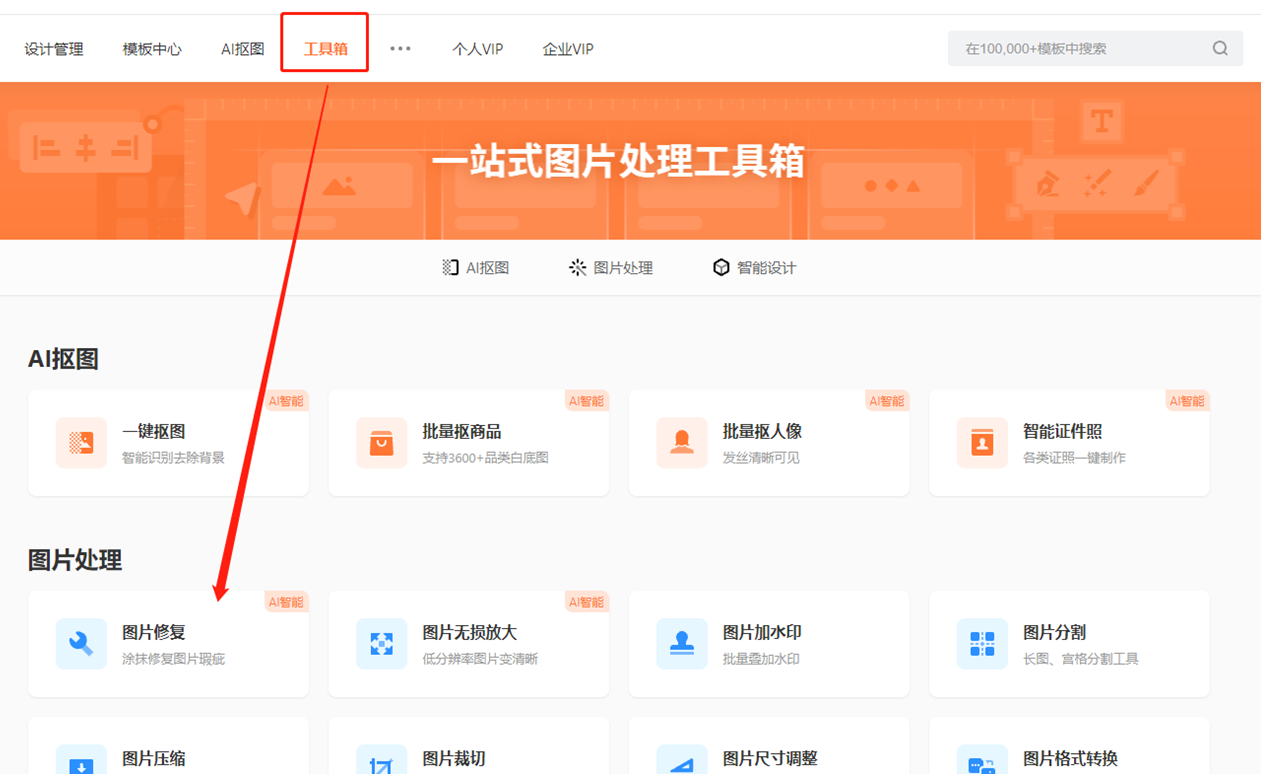Go to 模板中心
The image size is (1261, 781).
(152, 49)
